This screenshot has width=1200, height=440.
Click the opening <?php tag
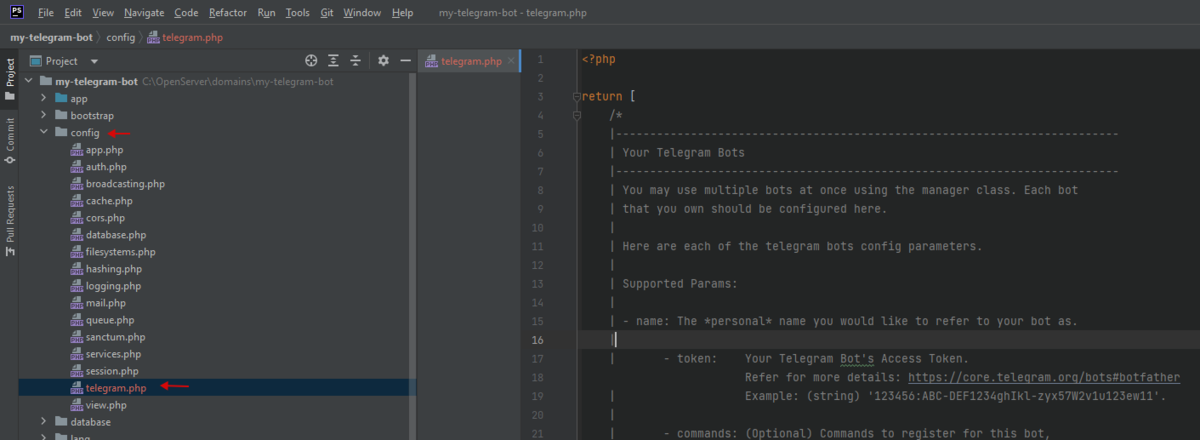[599, 59]
